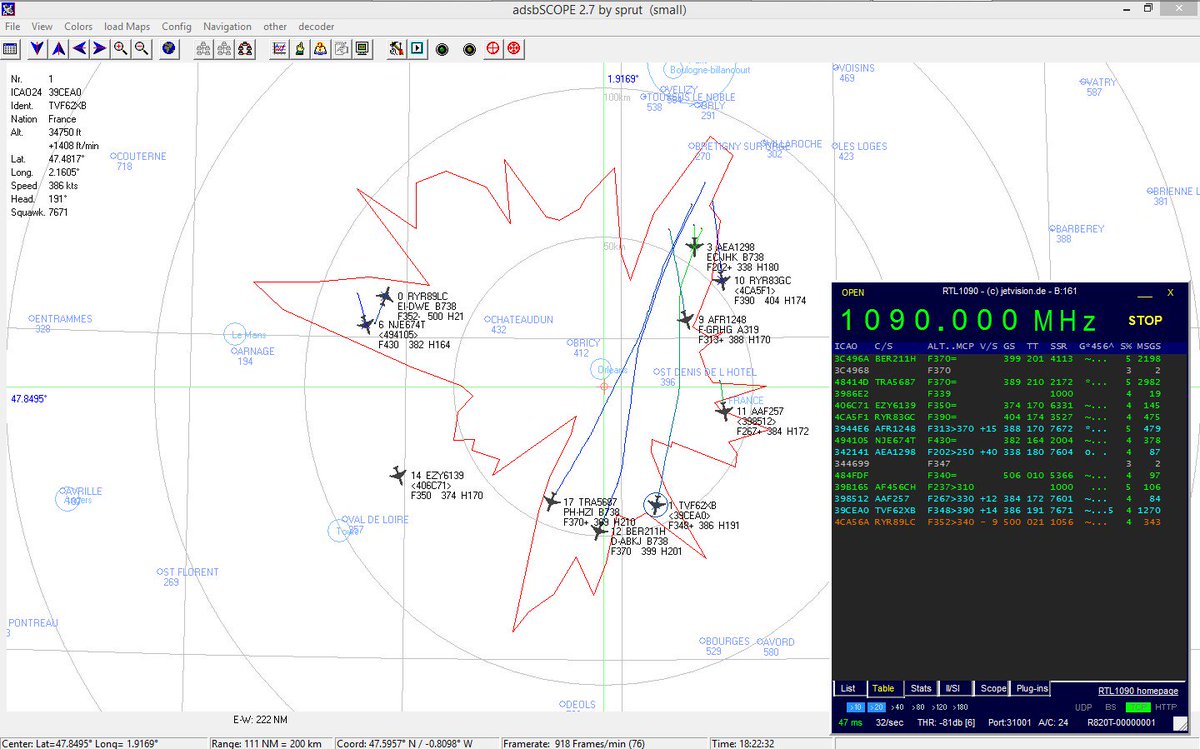Open the File menu

pos(13,26)
